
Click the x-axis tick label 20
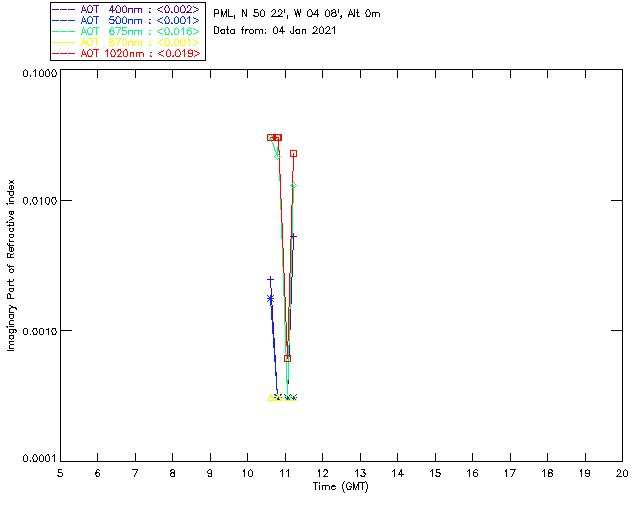(622, 473)
